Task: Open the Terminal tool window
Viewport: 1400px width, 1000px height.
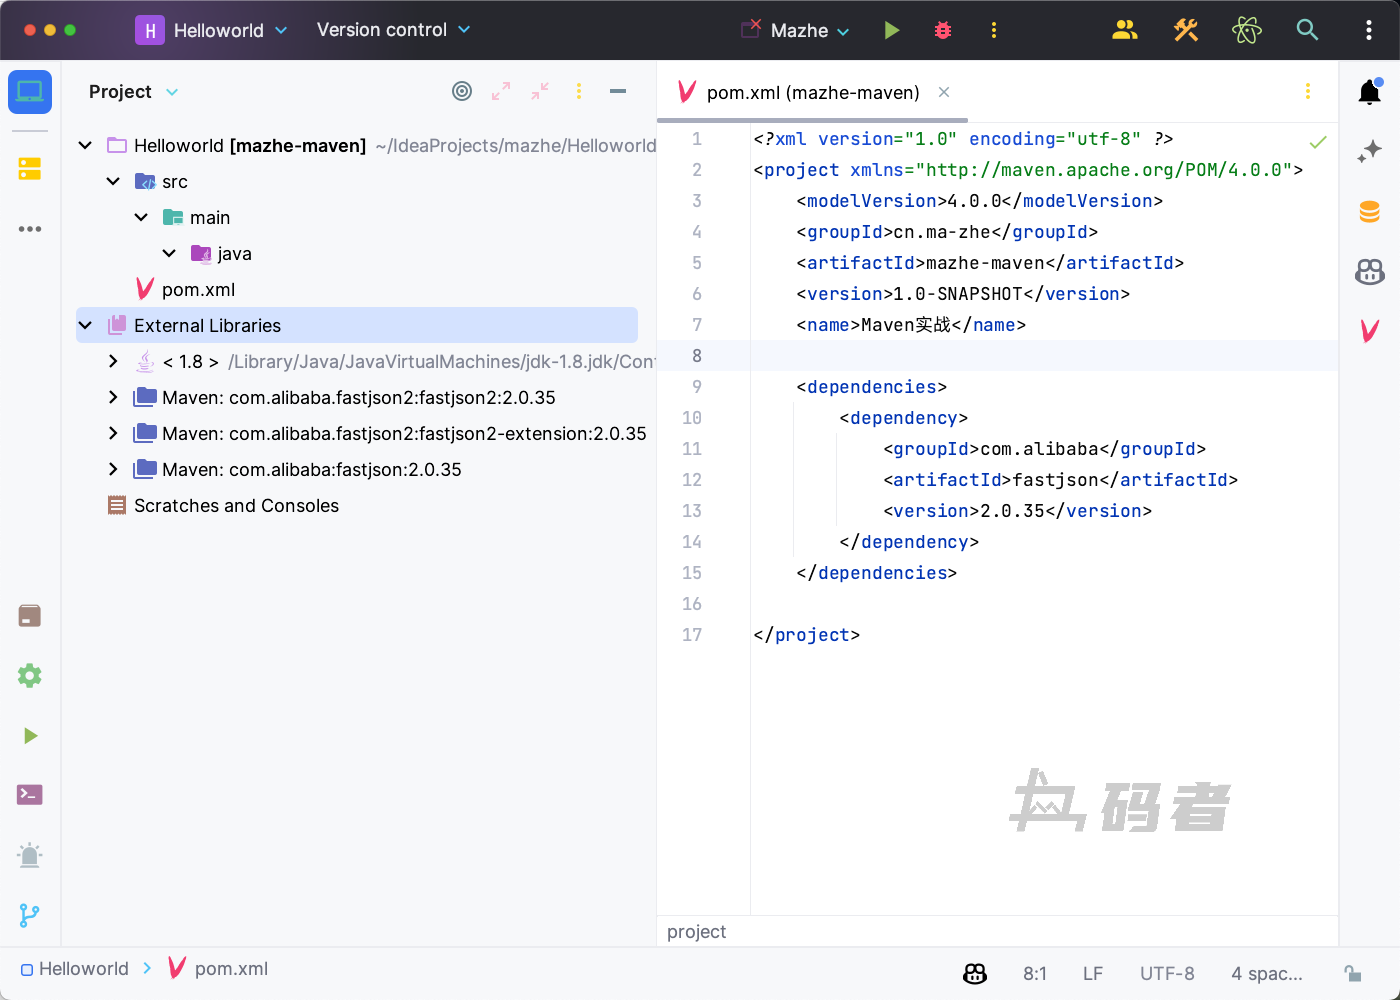Action: point(30,795)
